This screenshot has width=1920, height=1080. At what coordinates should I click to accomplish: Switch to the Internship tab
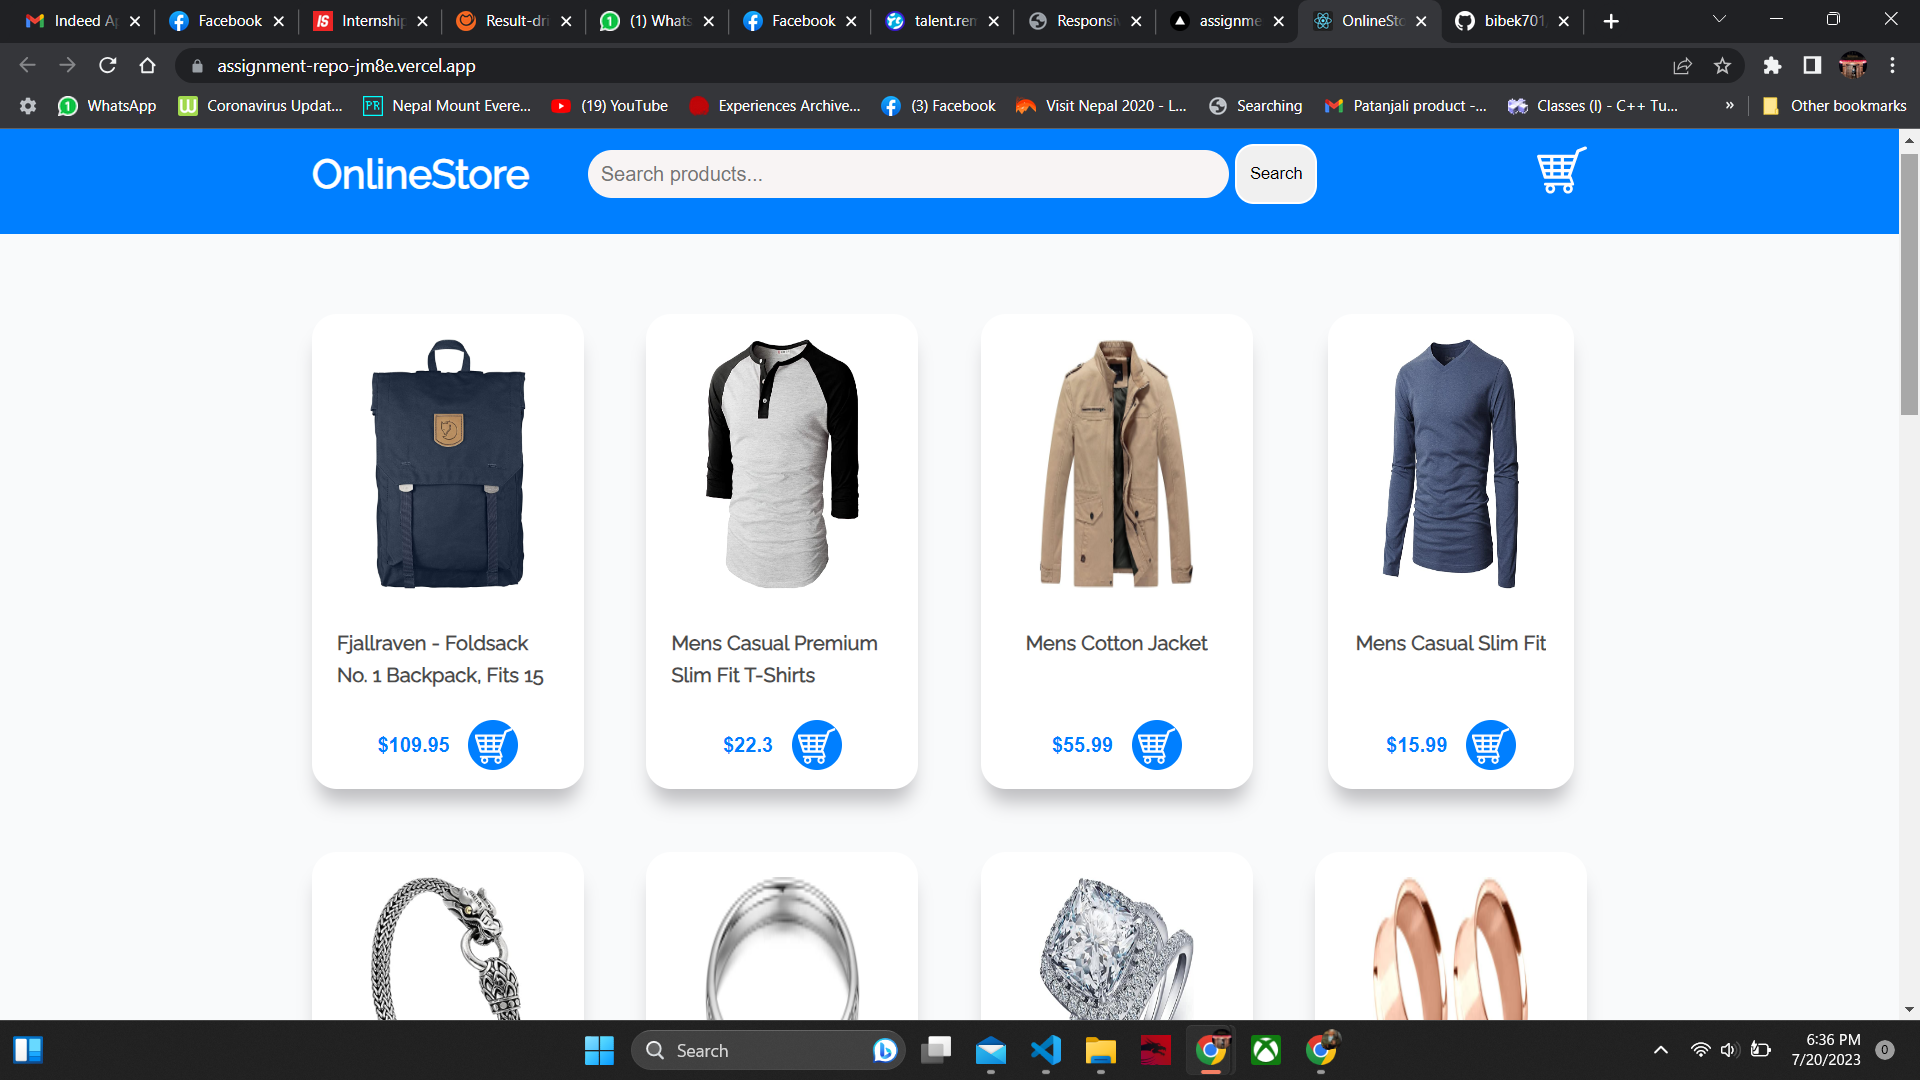click(x=370, y=21)
